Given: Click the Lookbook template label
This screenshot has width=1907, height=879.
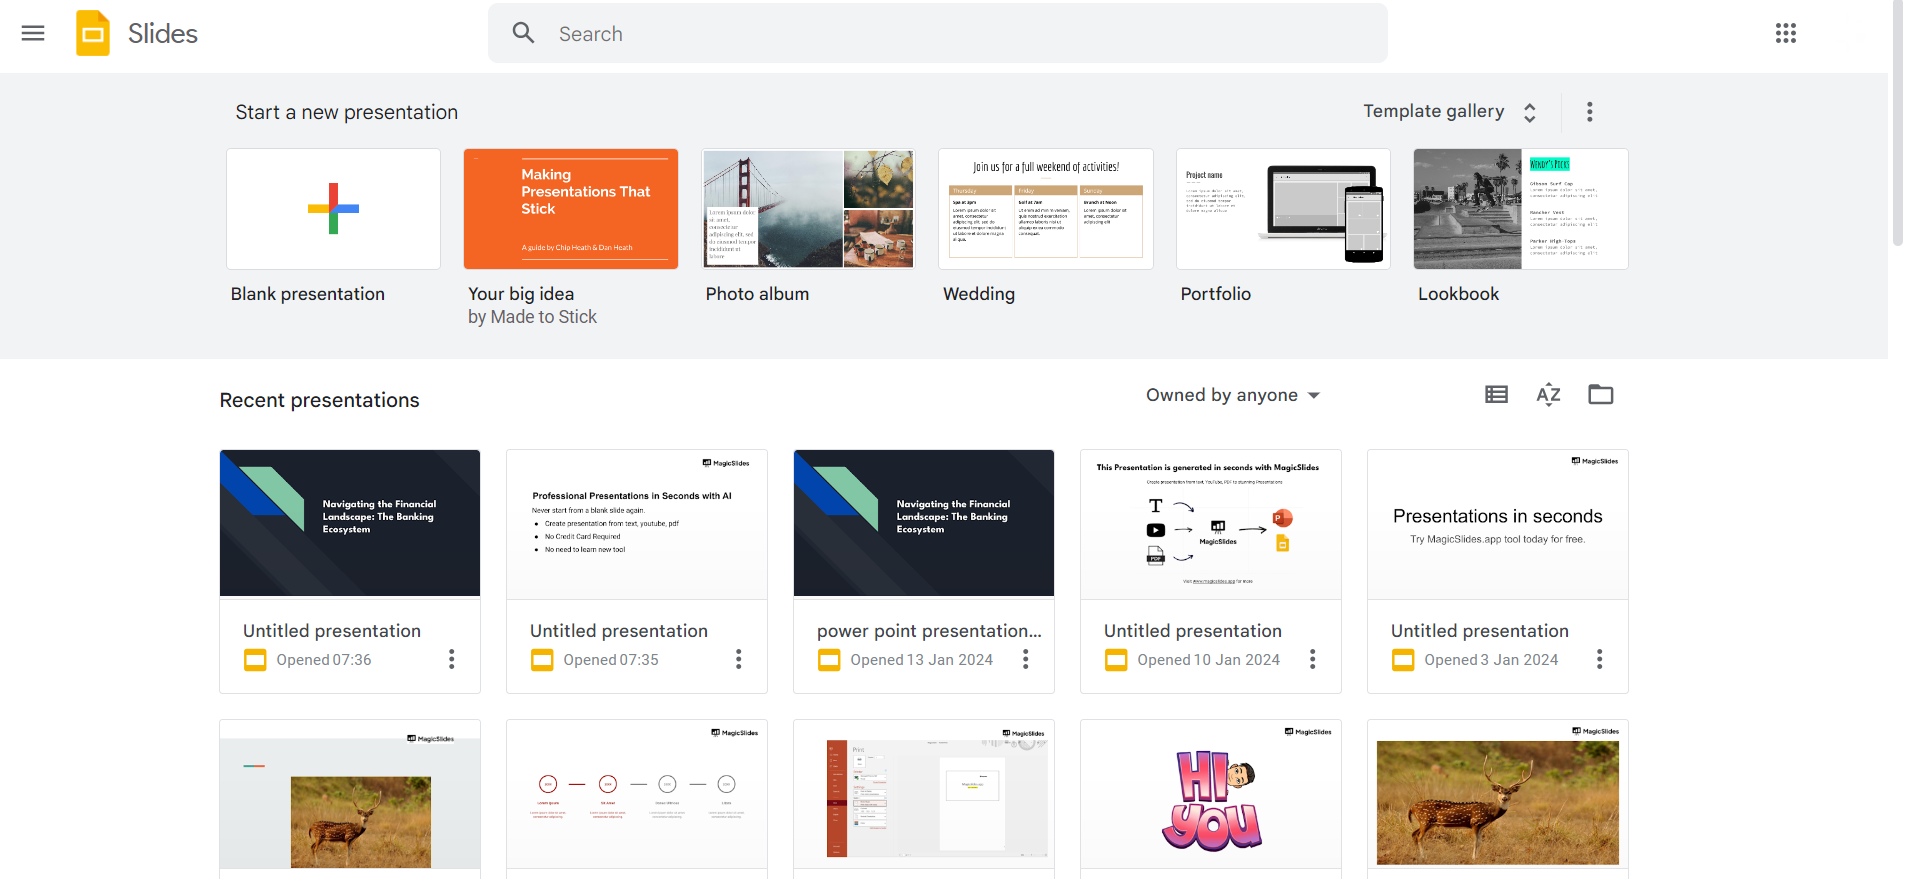Looking at the screenshot, I should click(1458, 294).
